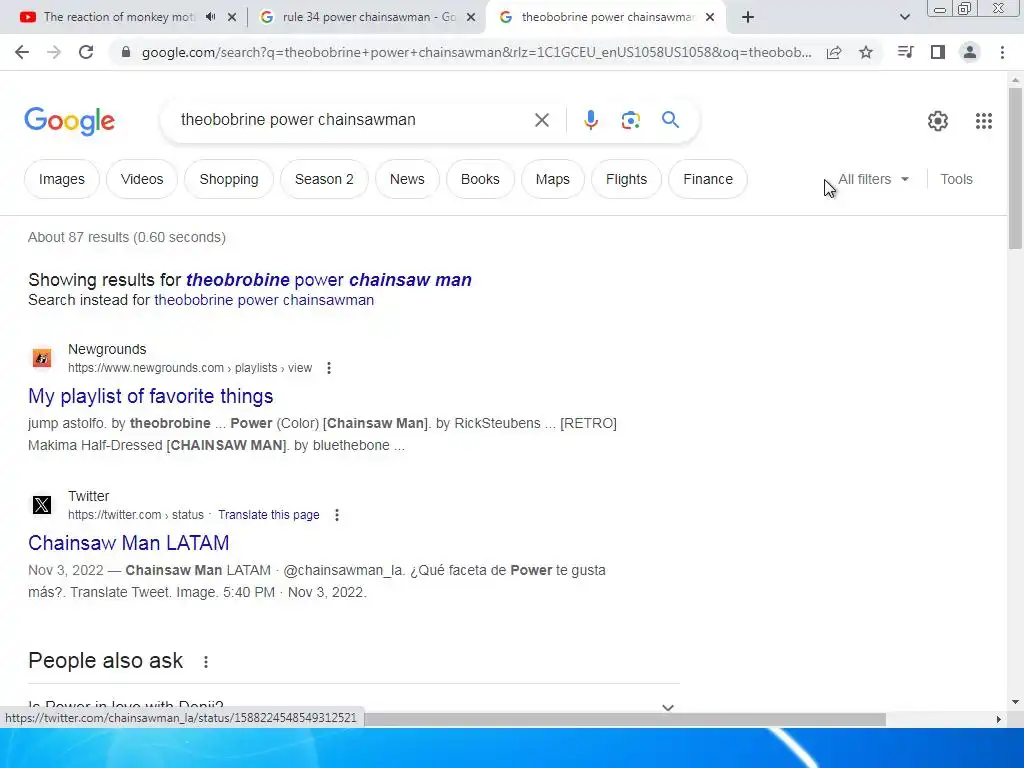Image resolution: width=1024 pixels, height=768 pixels.
Task: Search by image with Google Lens
Action: (x=630, y=120)
